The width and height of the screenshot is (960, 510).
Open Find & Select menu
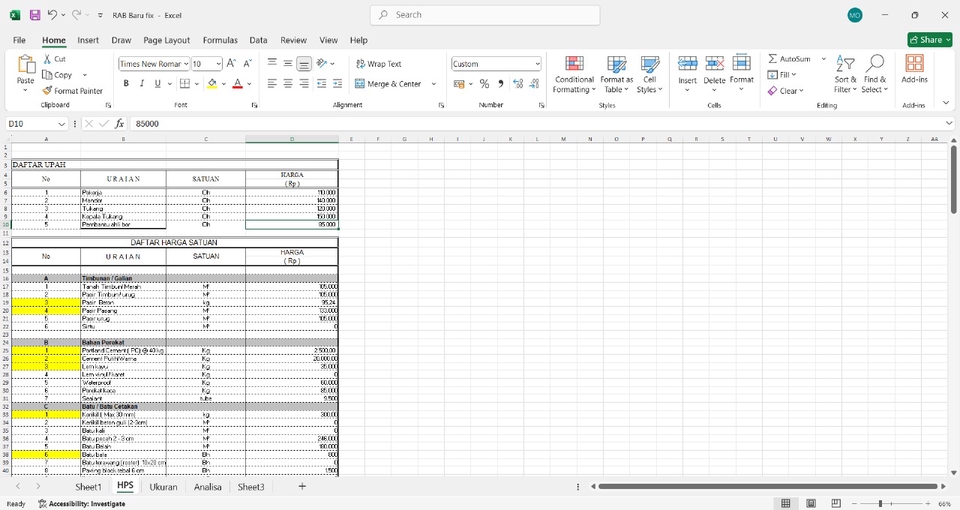[875, 74]
